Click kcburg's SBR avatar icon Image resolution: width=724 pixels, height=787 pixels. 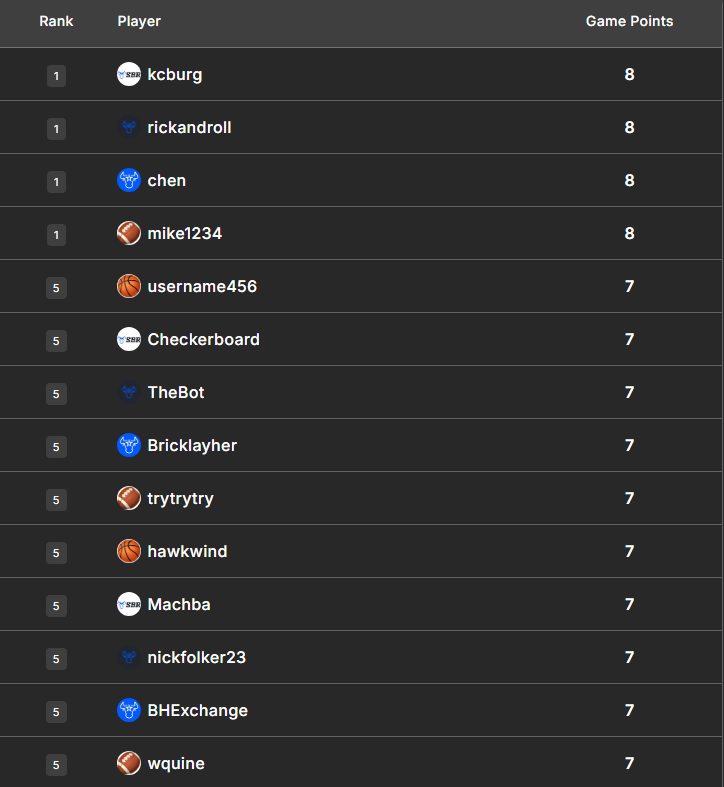129,74
